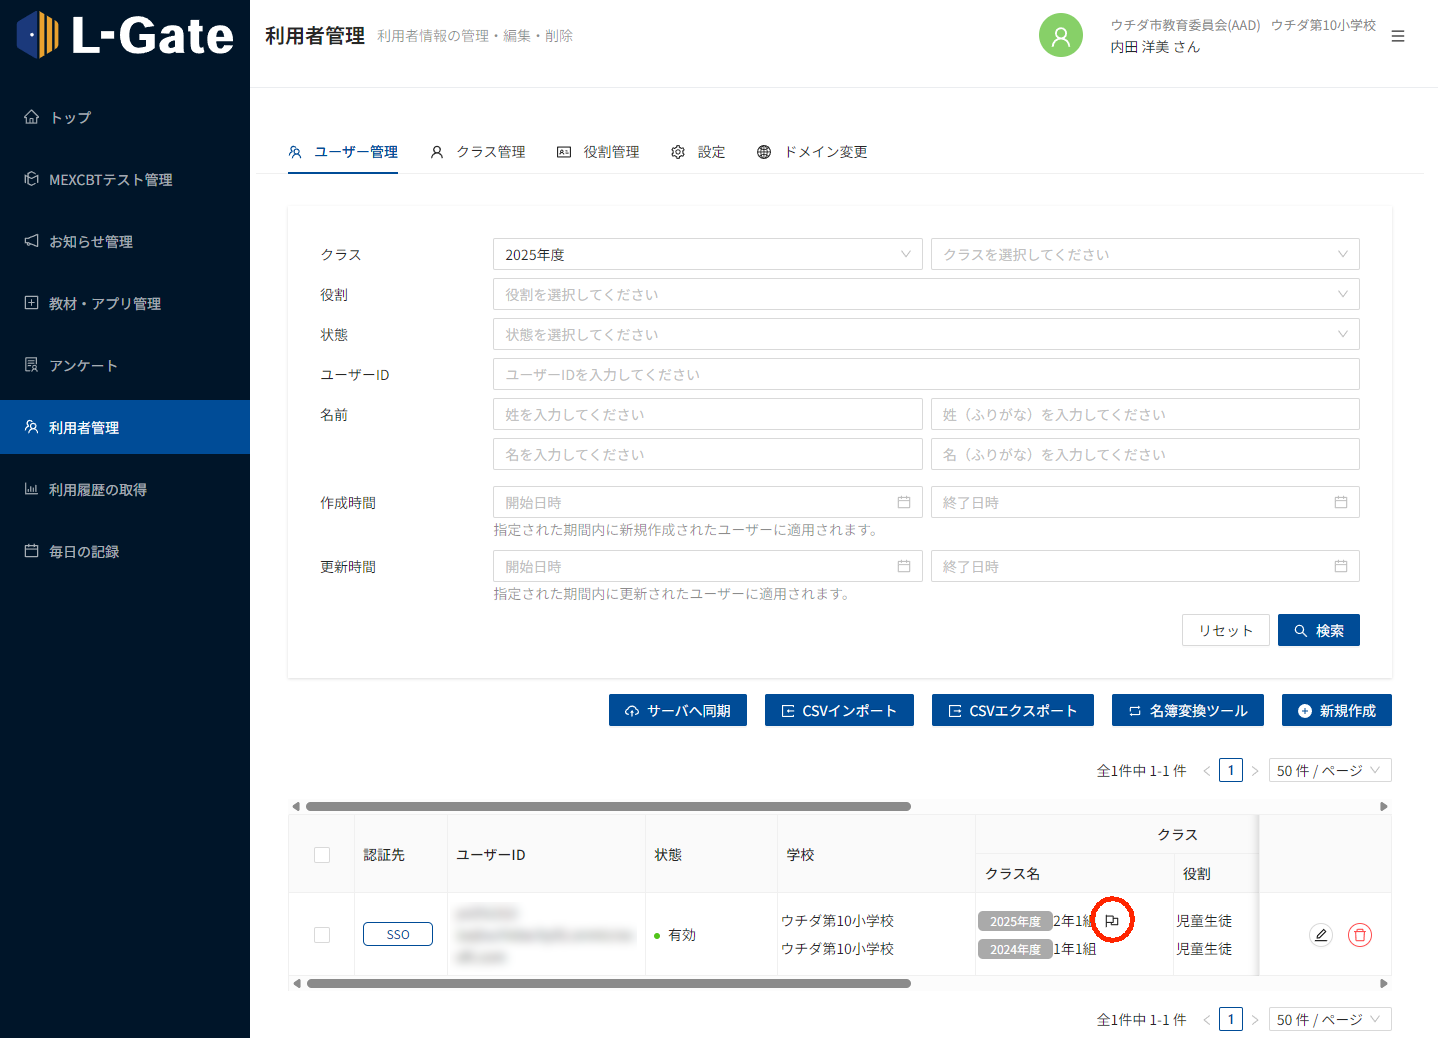Open the 役割 role selection dropdown

click(x=925, y=294)
